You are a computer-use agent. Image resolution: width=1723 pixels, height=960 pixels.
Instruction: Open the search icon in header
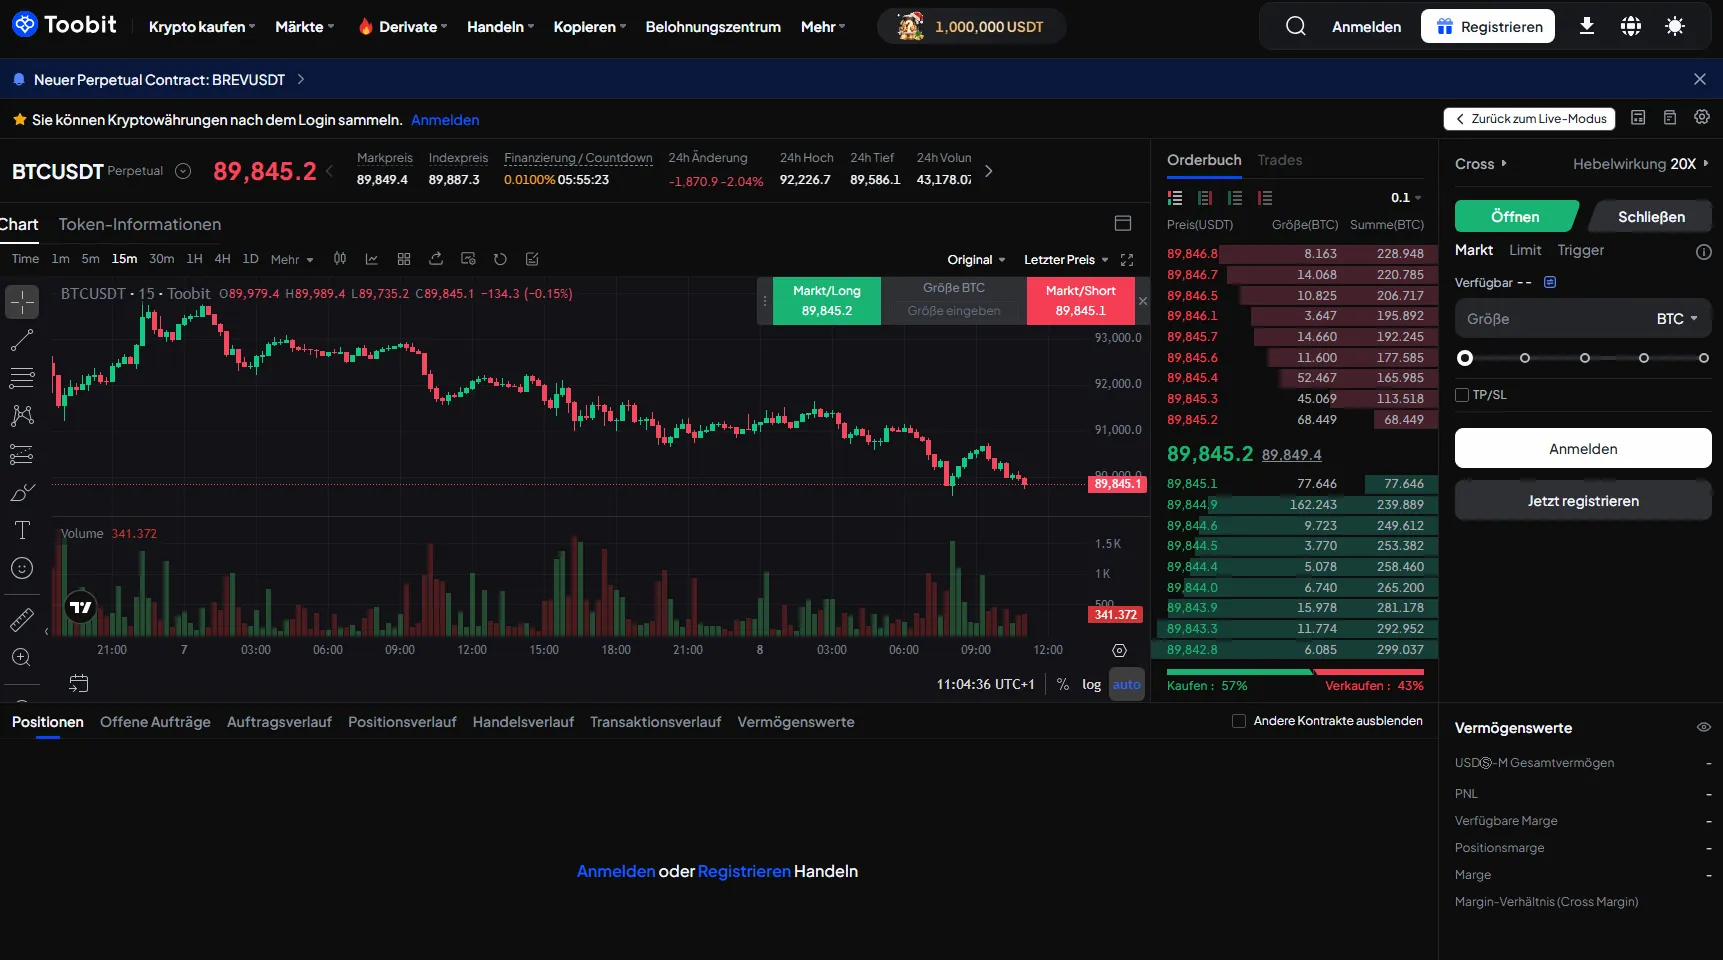pyautogui.click(x=1296, y=26)
